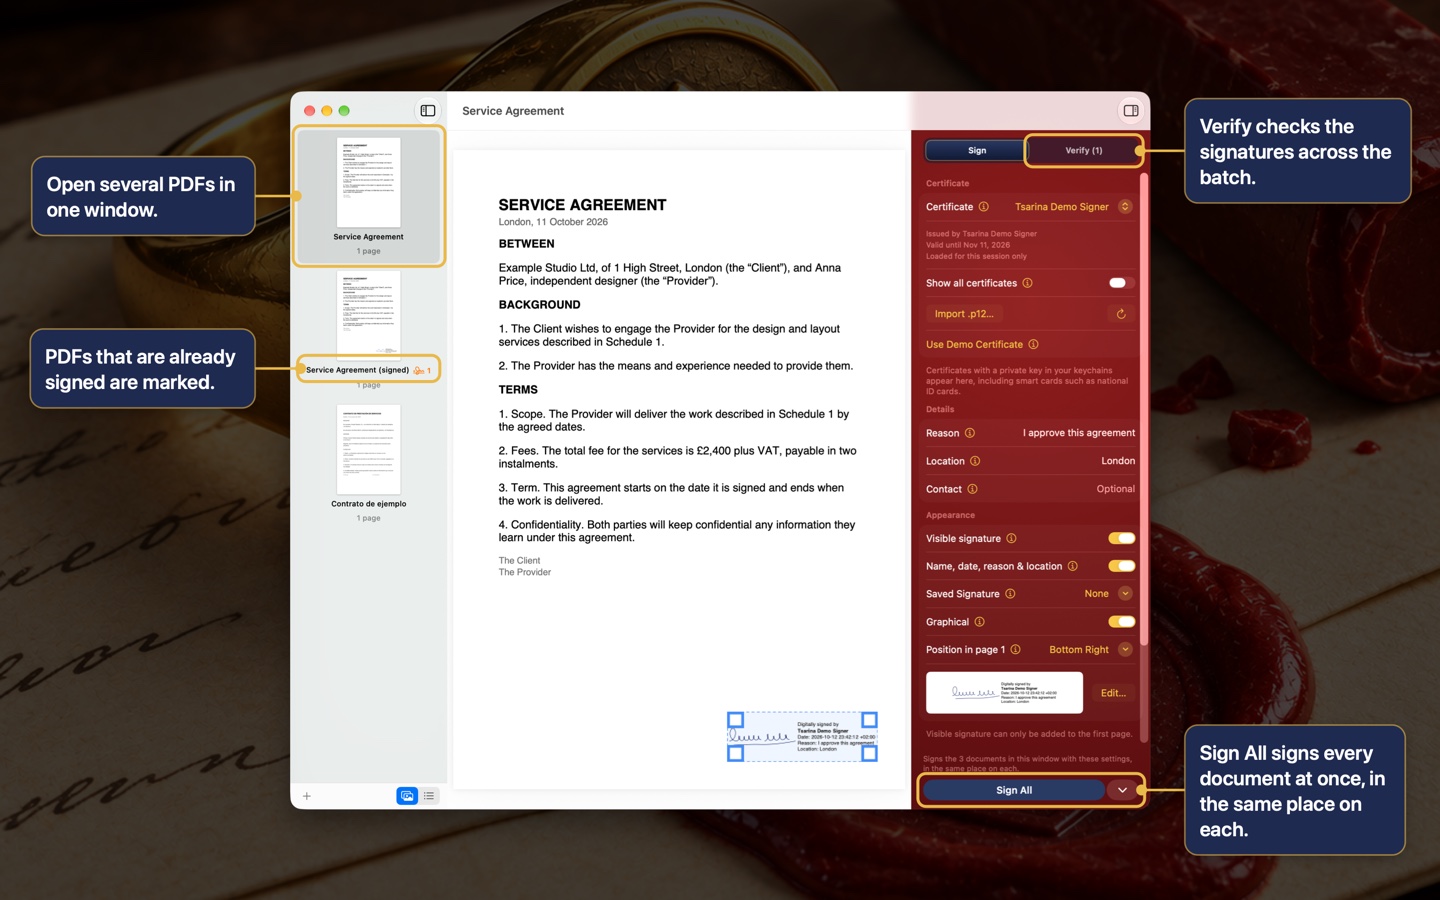Click the Use Demo Certificate link
The width and height of the screenshot is (1440, 900).
click(974, 344)
